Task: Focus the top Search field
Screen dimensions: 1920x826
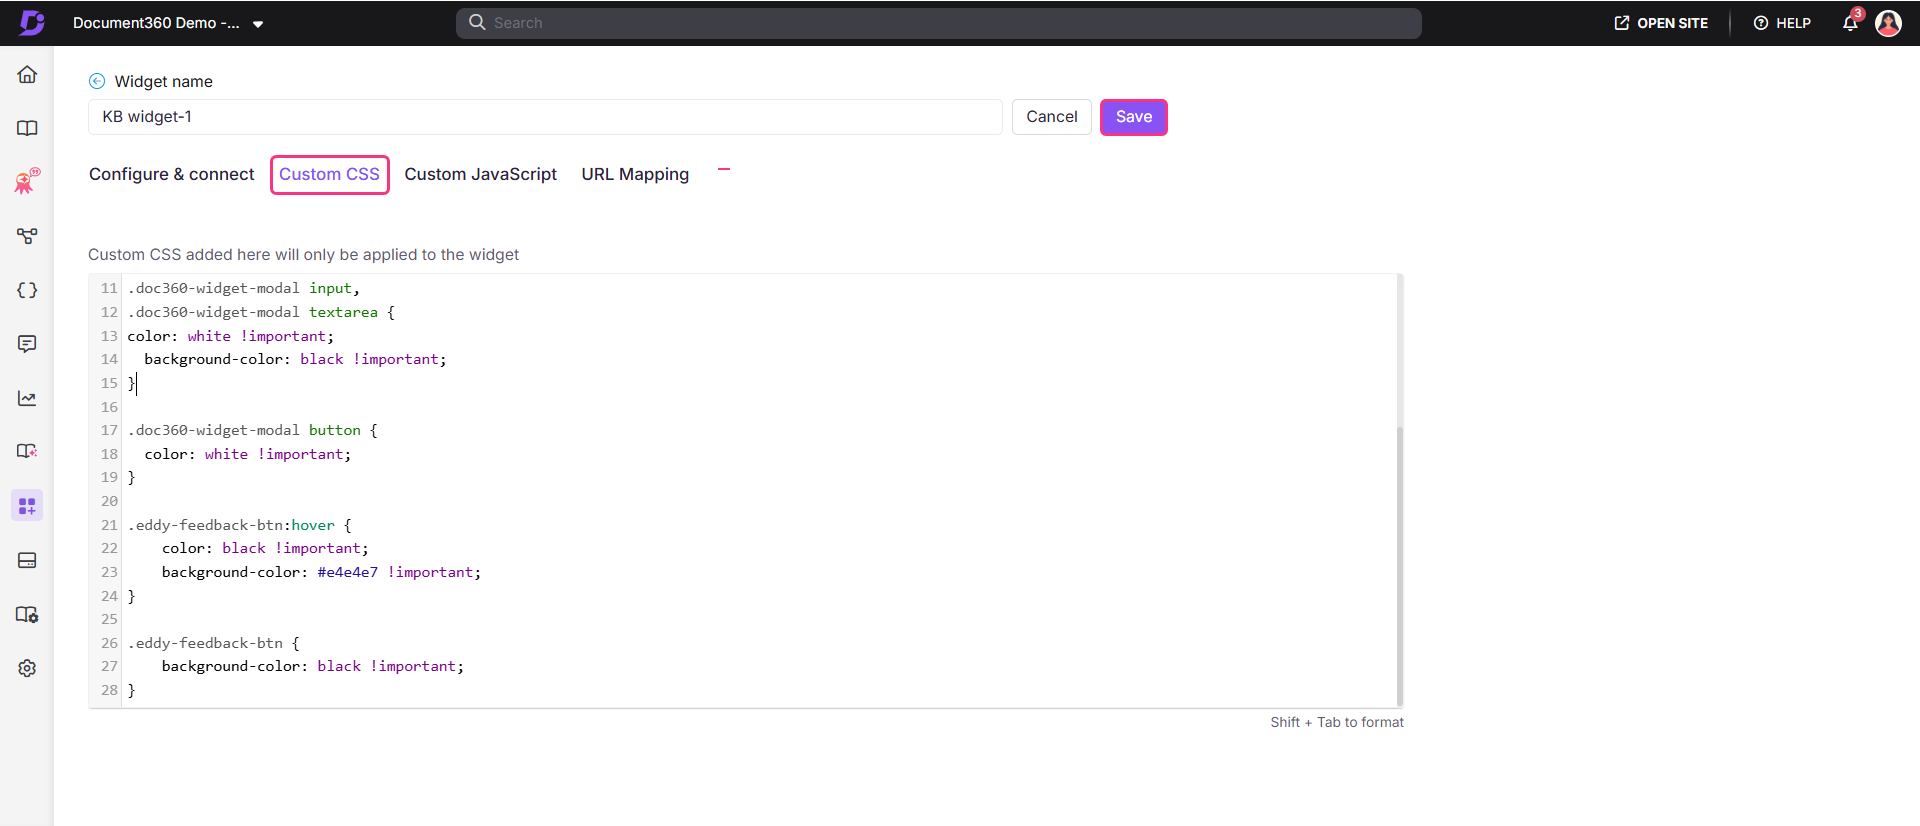Action: coord(938,23)
